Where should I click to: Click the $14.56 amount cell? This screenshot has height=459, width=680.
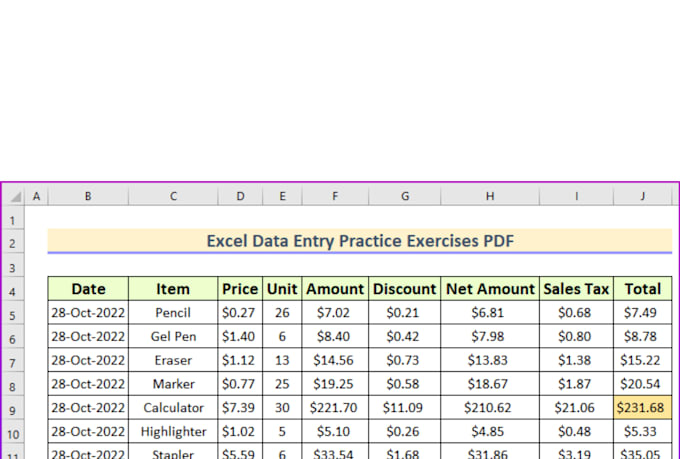click(x=335, y=360)
